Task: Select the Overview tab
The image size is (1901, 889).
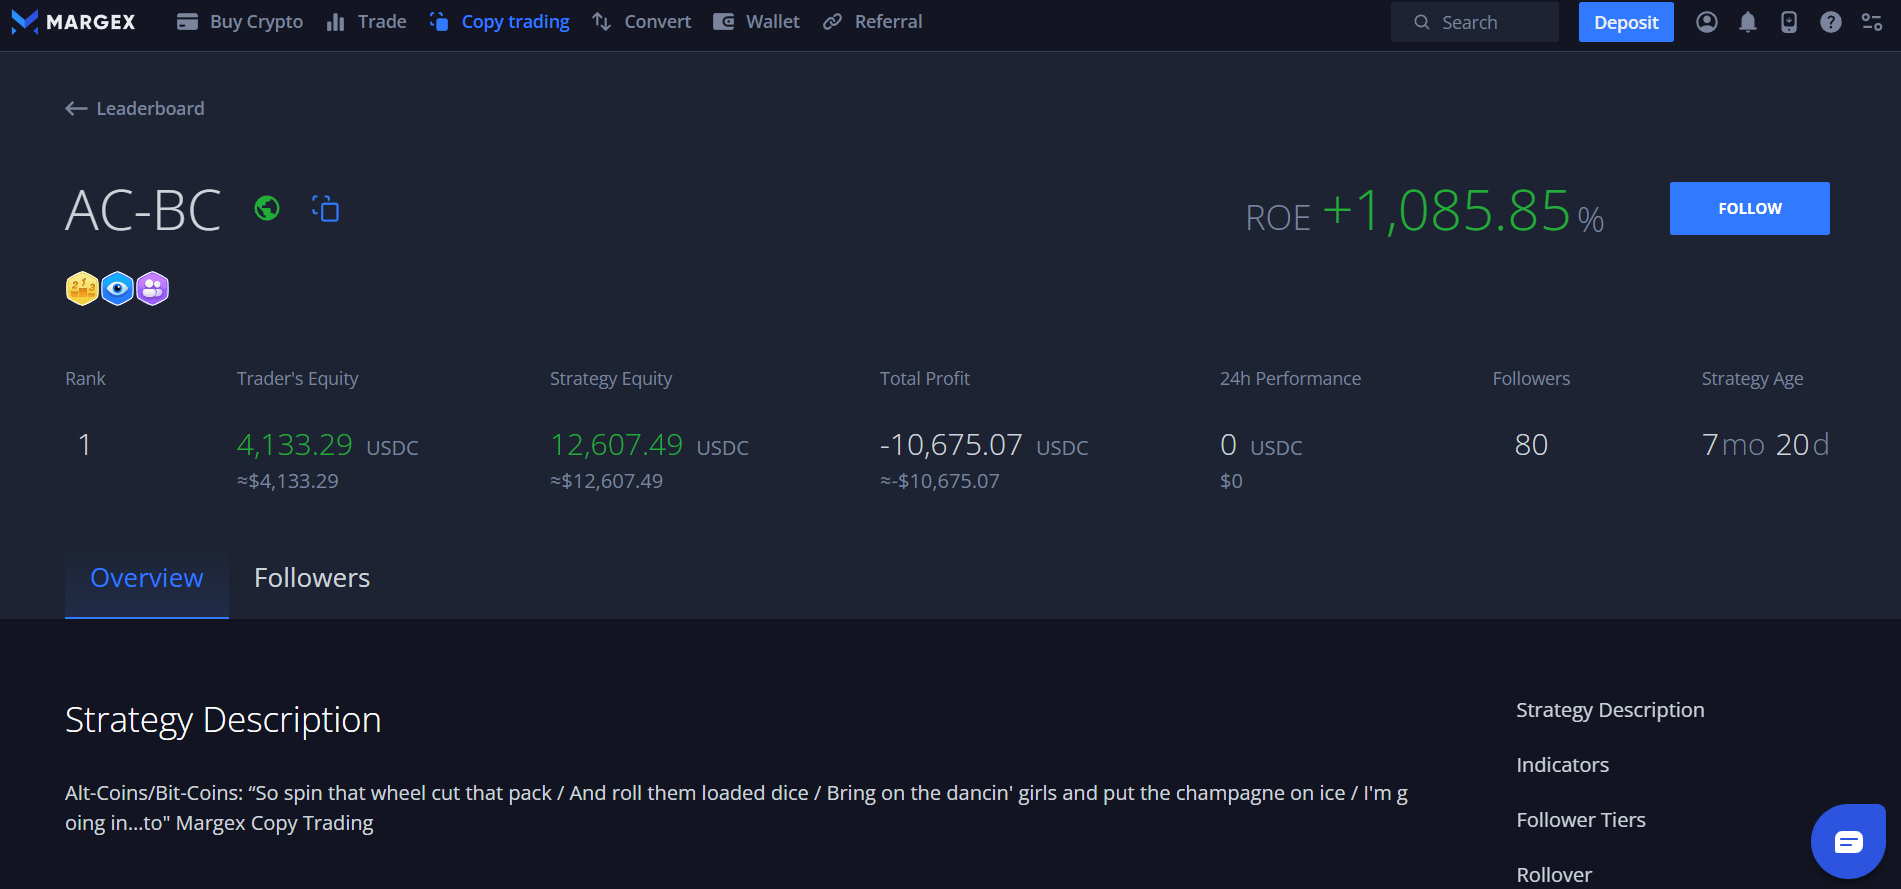Action: (x=147, y=578)
